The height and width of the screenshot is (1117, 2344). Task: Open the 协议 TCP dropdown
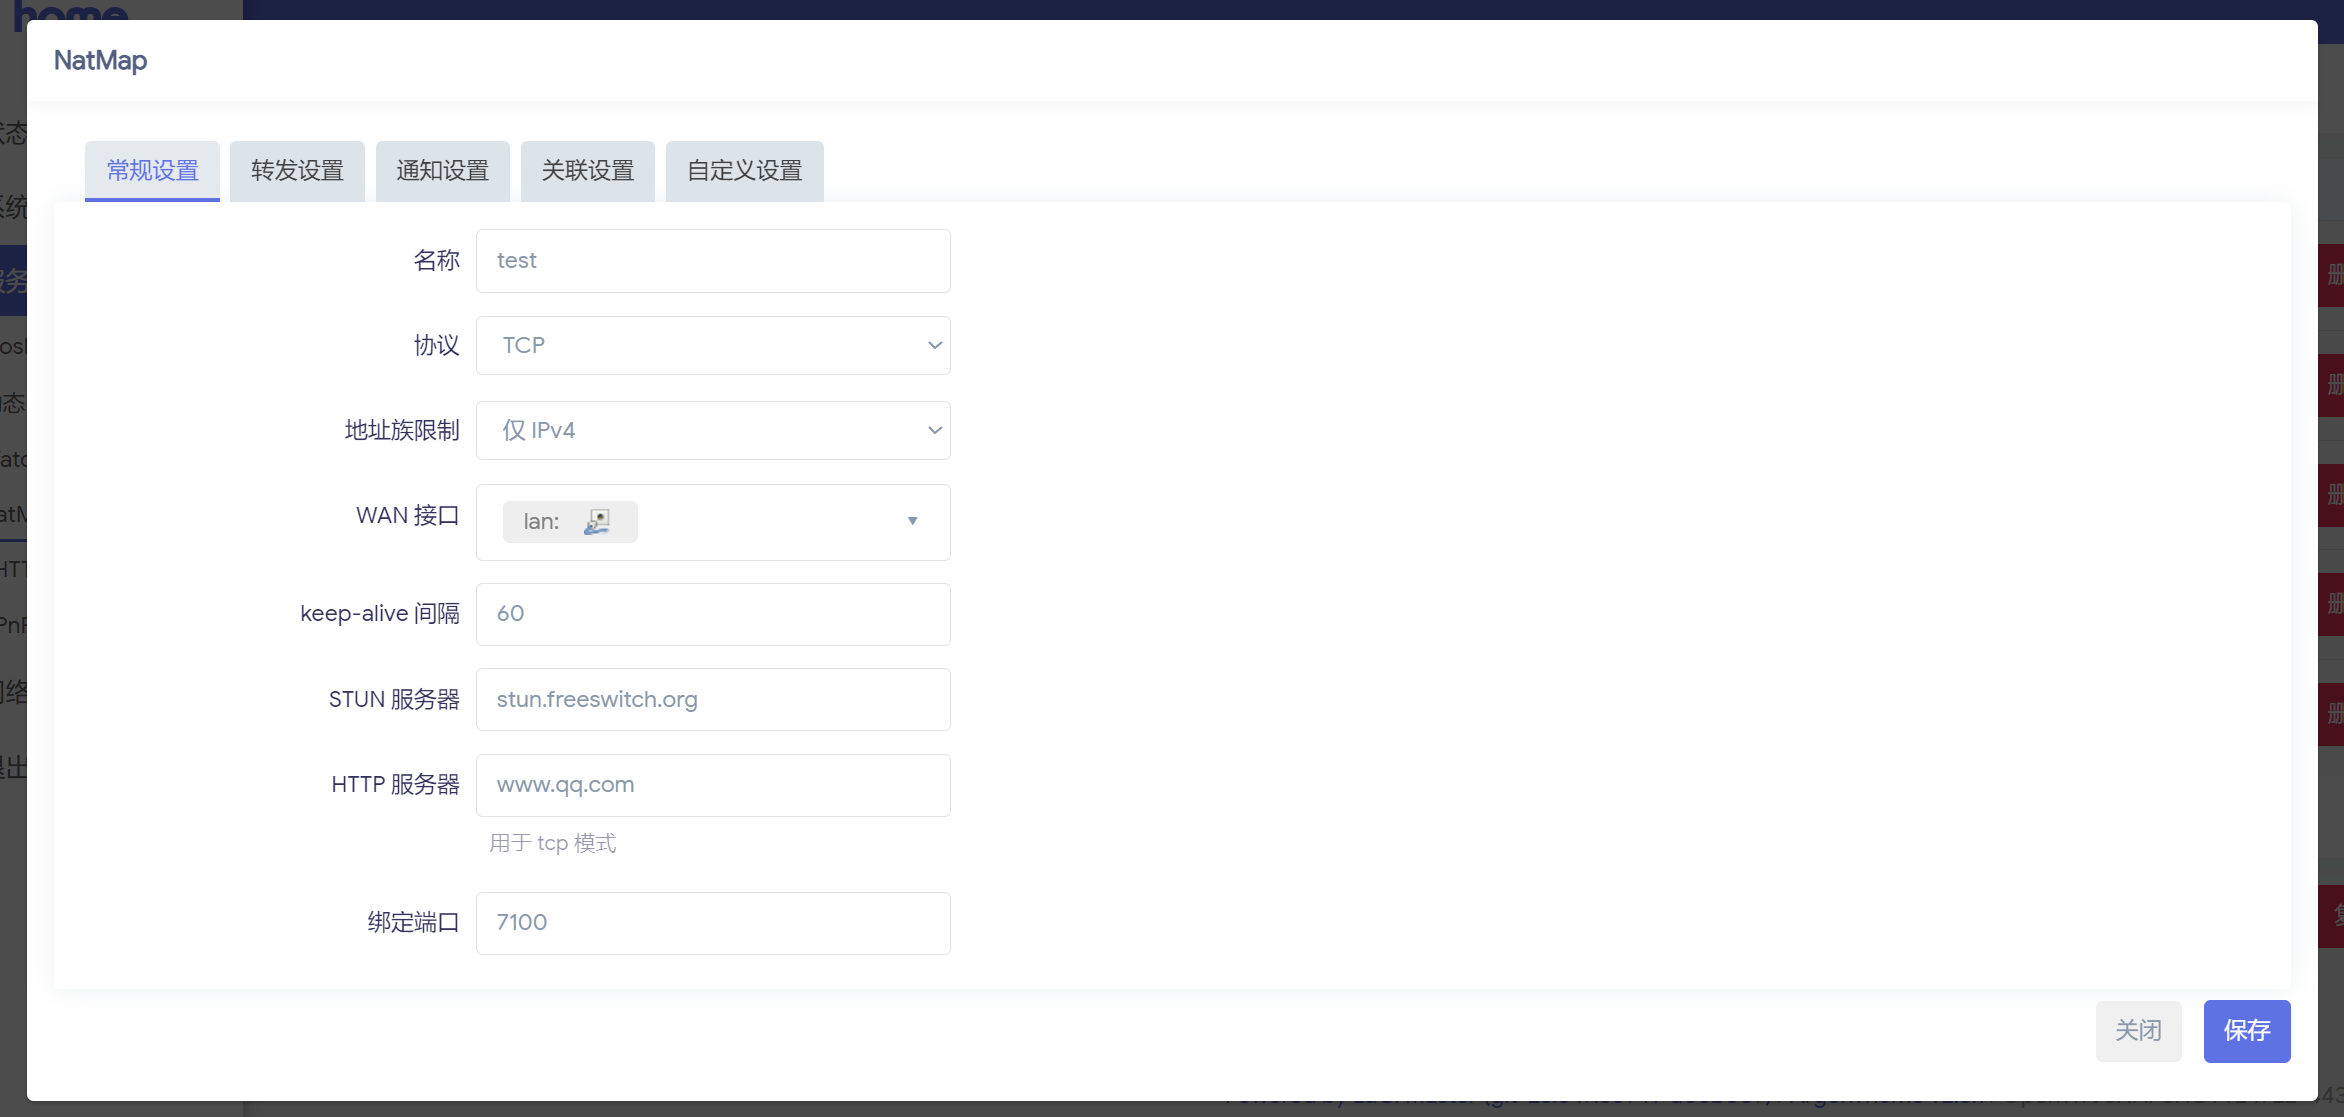coord(712,346)
